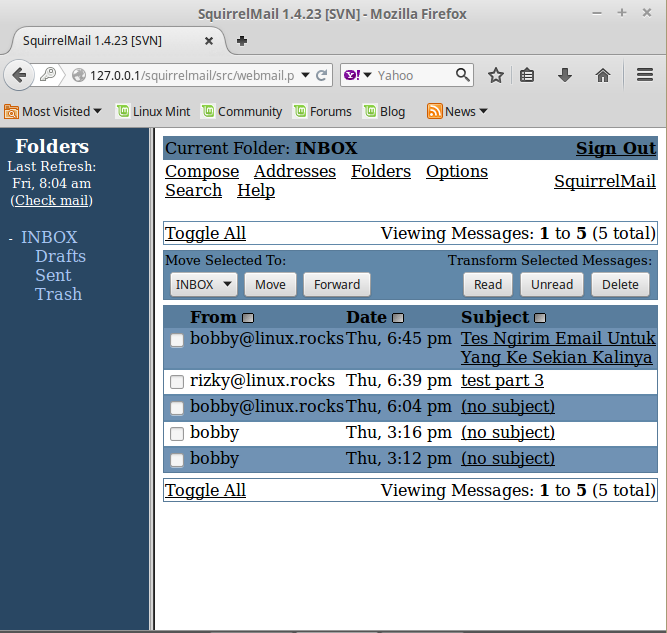
Task: Click the Delete button
Action: pos(620,284)
